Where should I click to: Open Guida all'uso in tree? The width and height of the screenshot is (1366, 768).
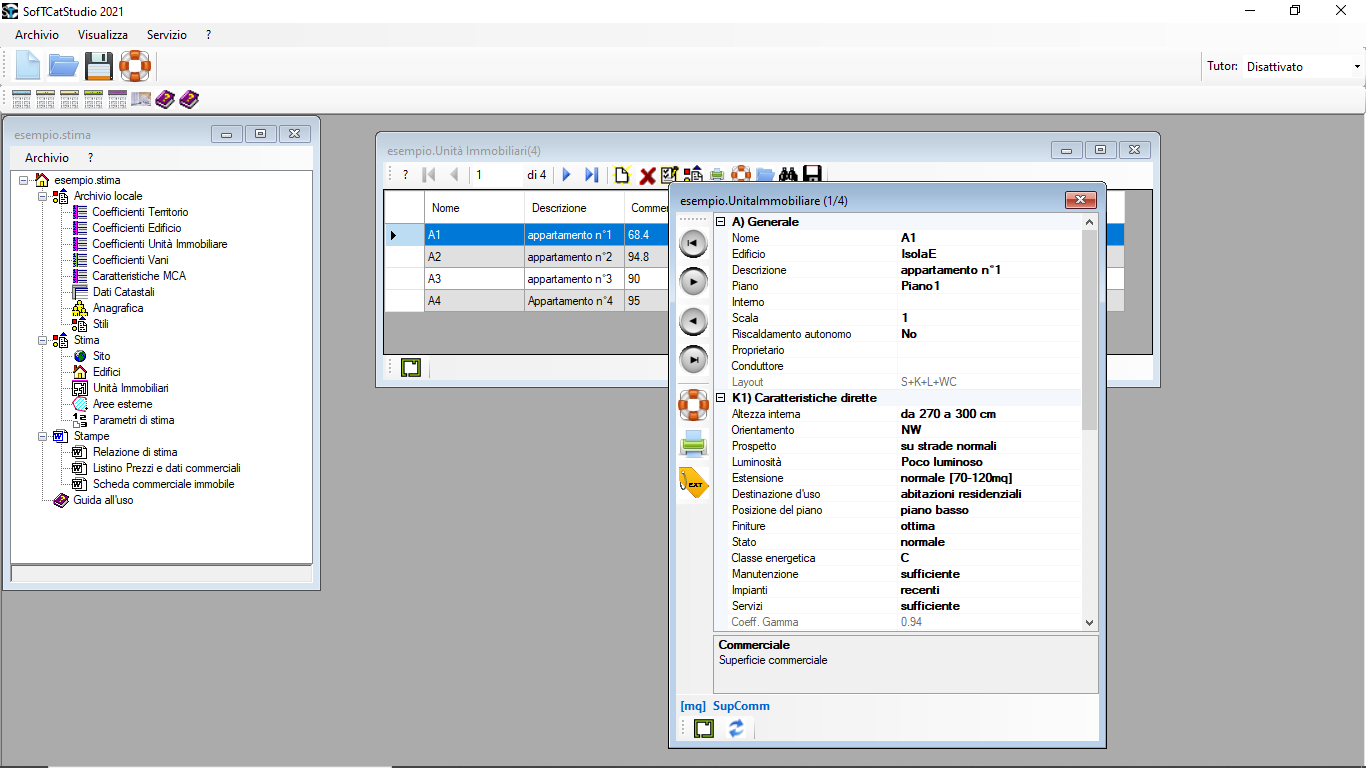coord(103,500)
